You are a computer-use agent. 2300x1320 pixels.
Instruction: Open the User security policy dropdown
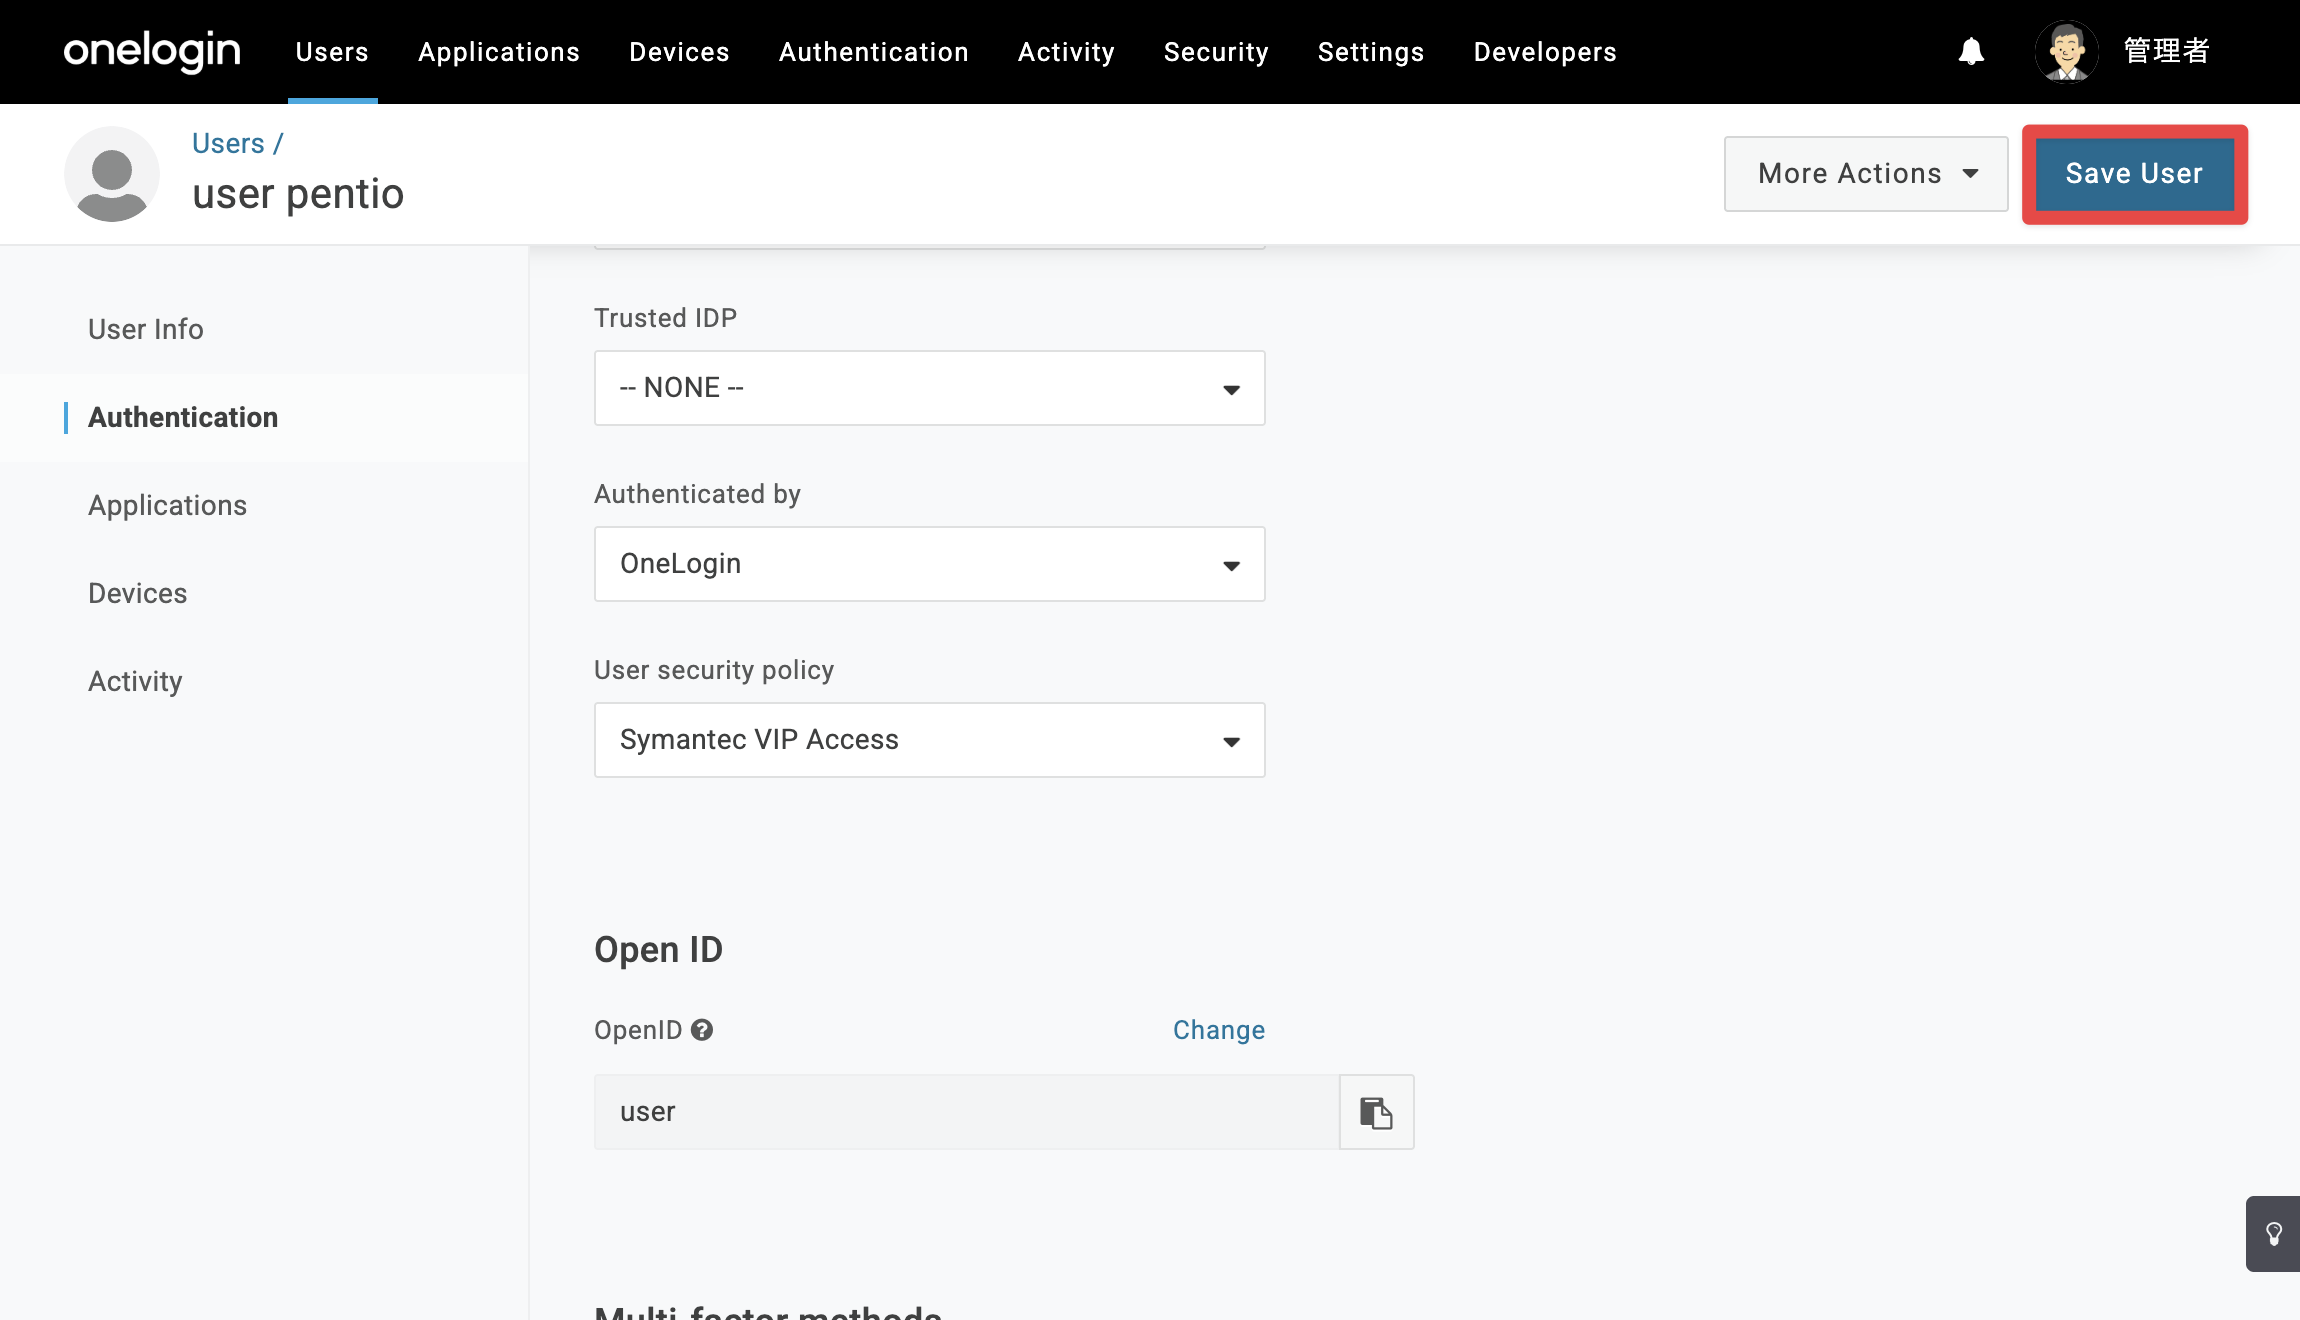tap(930, 740)
